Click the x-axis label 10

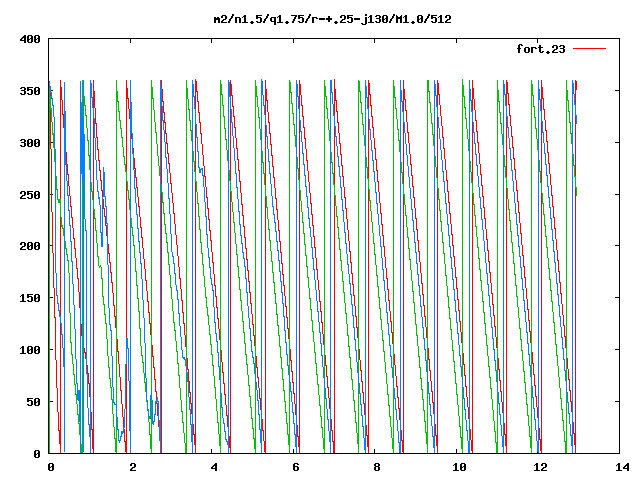[x=459, y=467]
